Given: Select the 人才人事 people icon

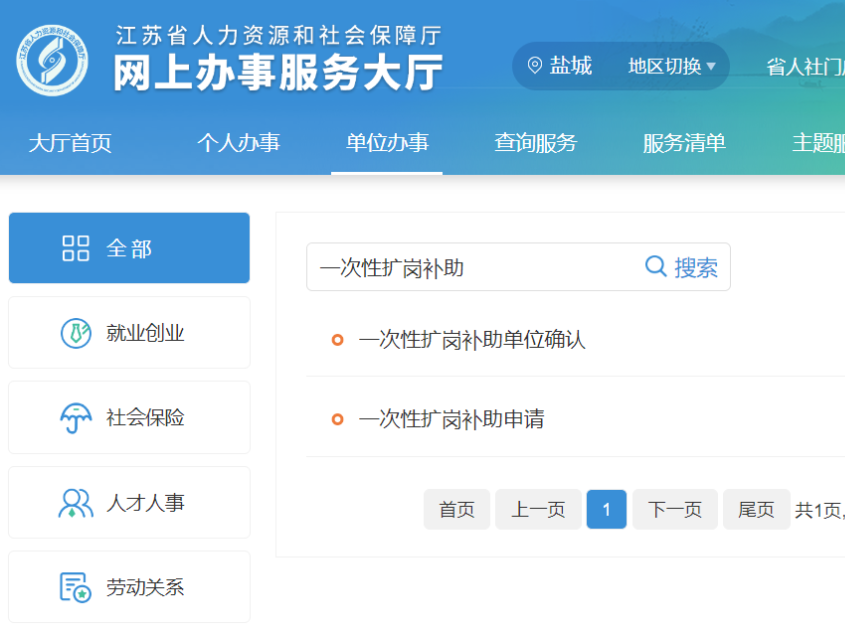Looking at the screenshot, I should click(x=75, y=501).
